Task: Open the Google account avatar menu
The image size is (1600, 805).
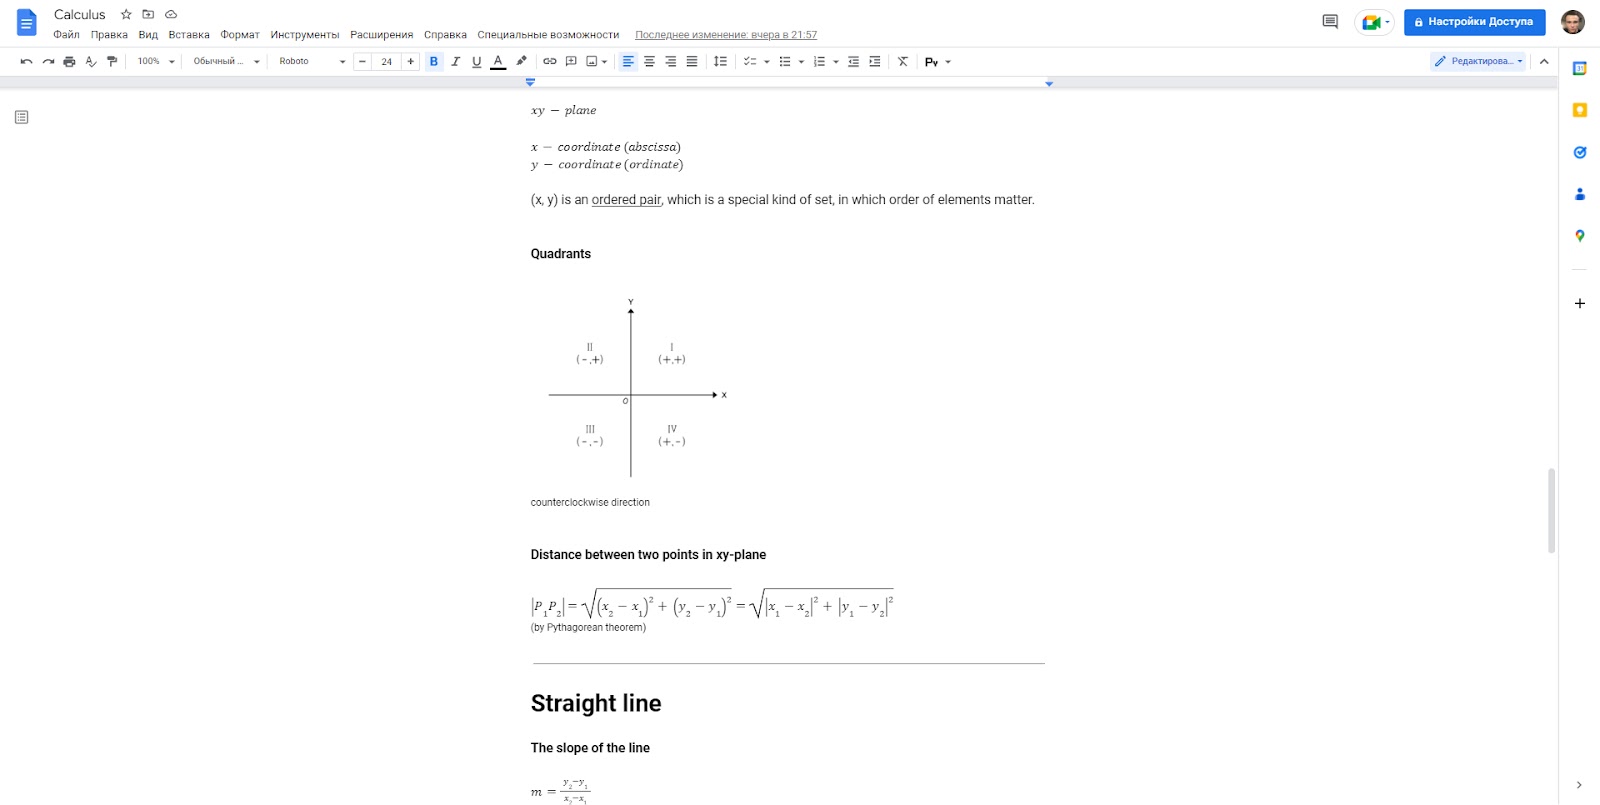Action: pyautogui.click(x=1573, y=22)
